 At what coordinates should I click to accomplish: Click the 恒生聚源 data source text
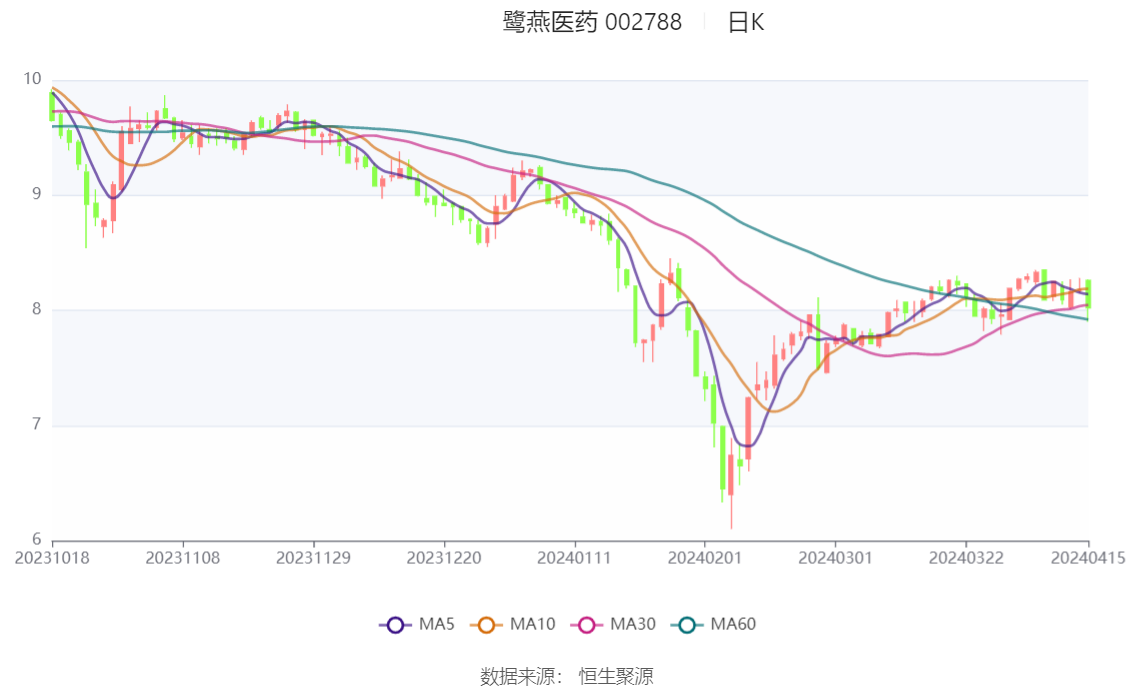(616, 677)
